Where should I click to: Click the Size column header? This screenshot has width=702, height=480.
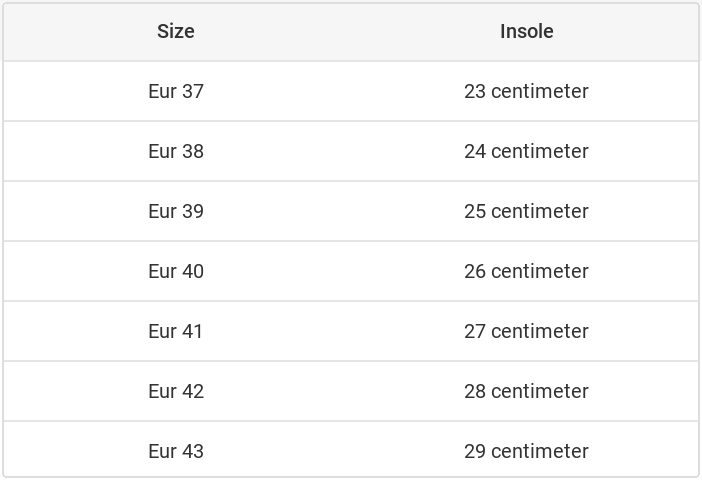tap(176, 31)
